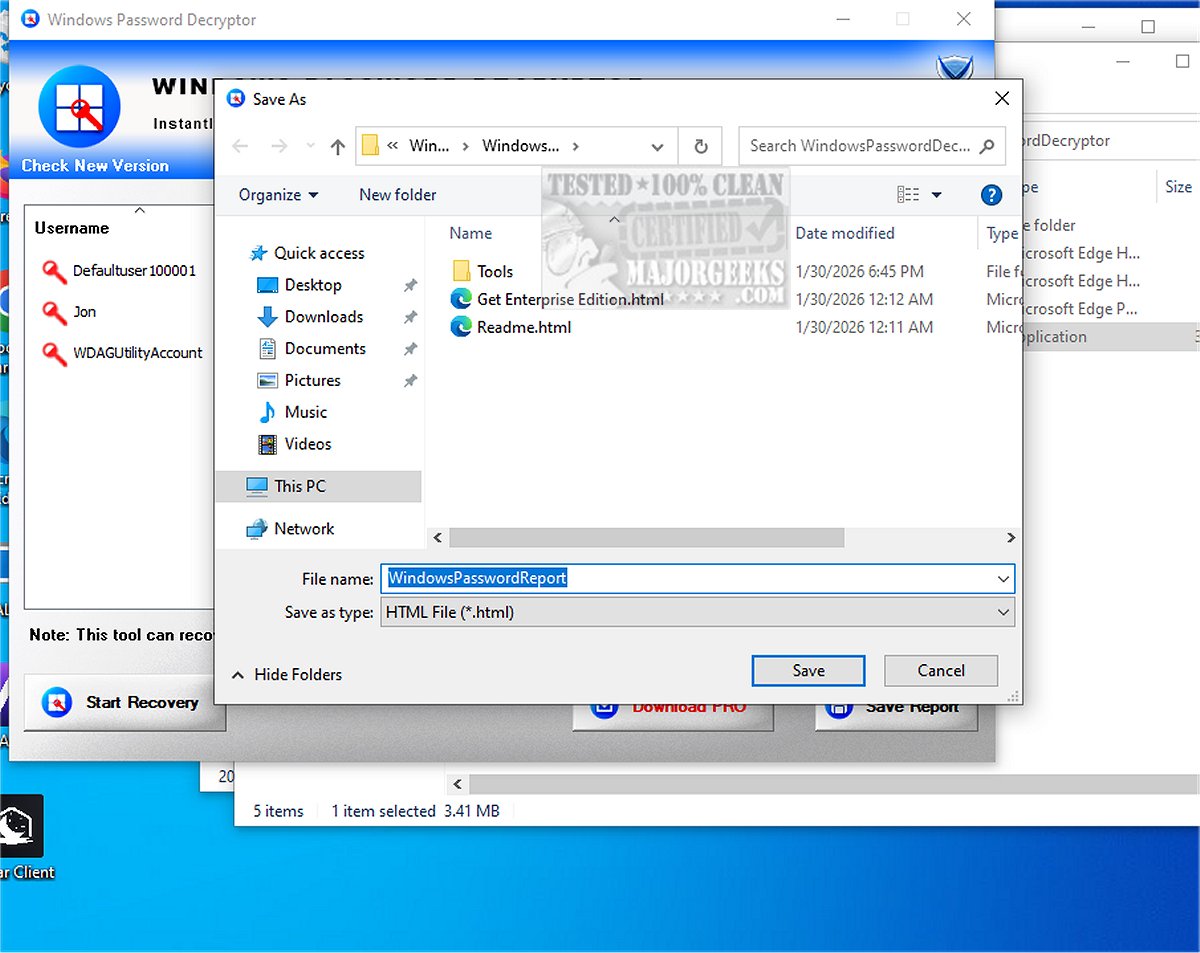Click the Edge icon of Readme.html
The height and width of the screenshot is (953, 1200).
tap(461, 327)
